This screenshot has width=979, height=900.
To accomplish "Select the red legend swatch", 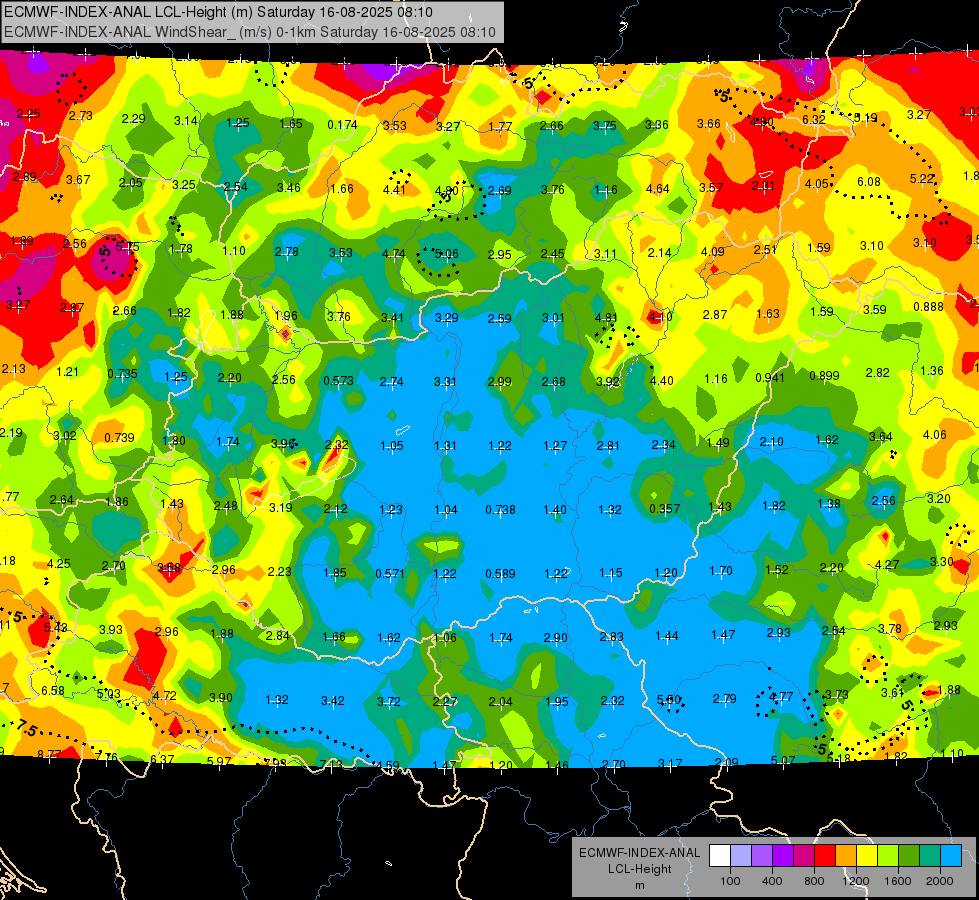I will [825, 855].
